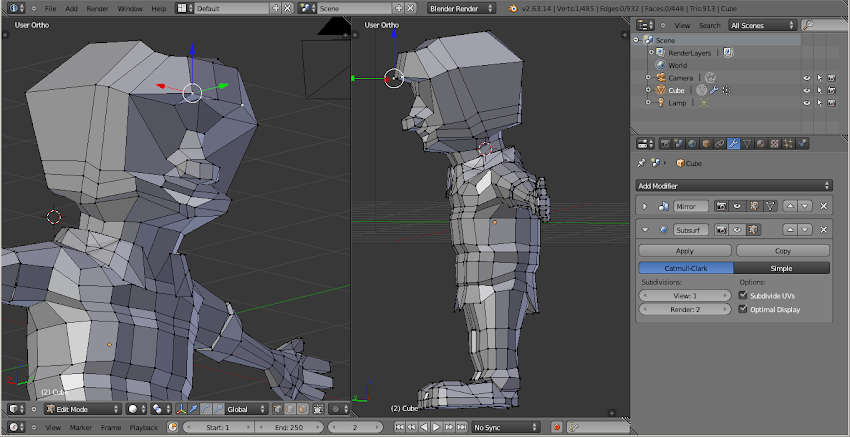
Task: Click the Camera object icon in outliner
Action: tap(660, 77)
